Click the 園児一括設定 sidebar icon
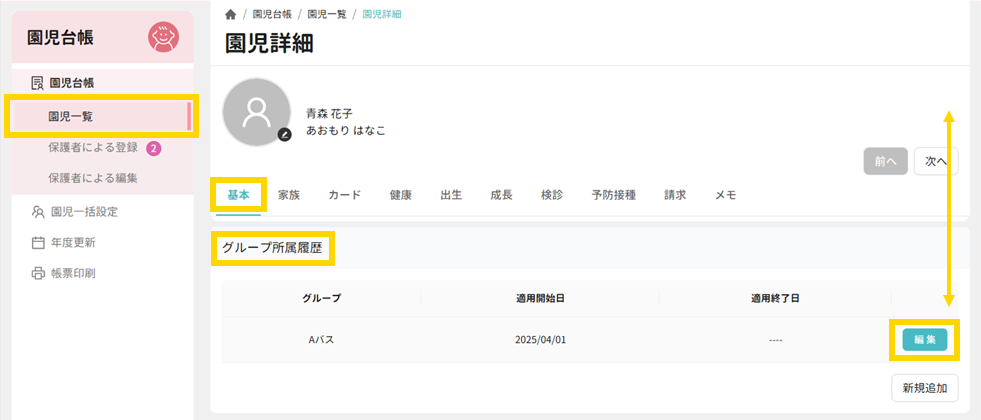Viewport: 981px width, 420px height. pyautogui.click(x=38, y=212)
